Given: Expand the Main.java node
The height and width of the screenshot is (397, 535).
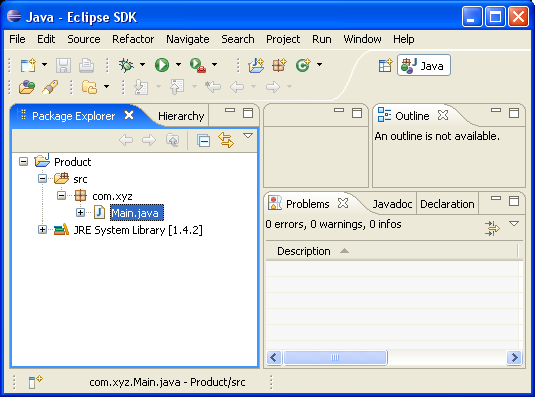Looking at the screenshot, I should (x=80, y=212).
